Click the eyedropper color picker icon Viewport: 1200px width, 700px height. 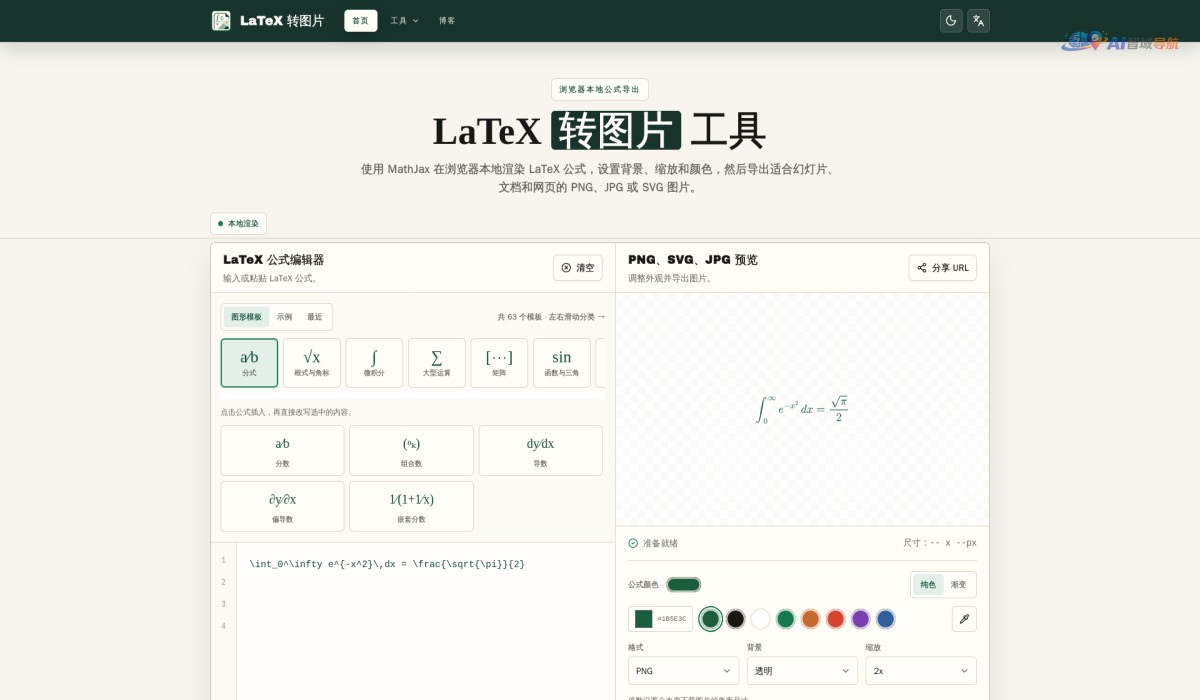click(964, 619)
